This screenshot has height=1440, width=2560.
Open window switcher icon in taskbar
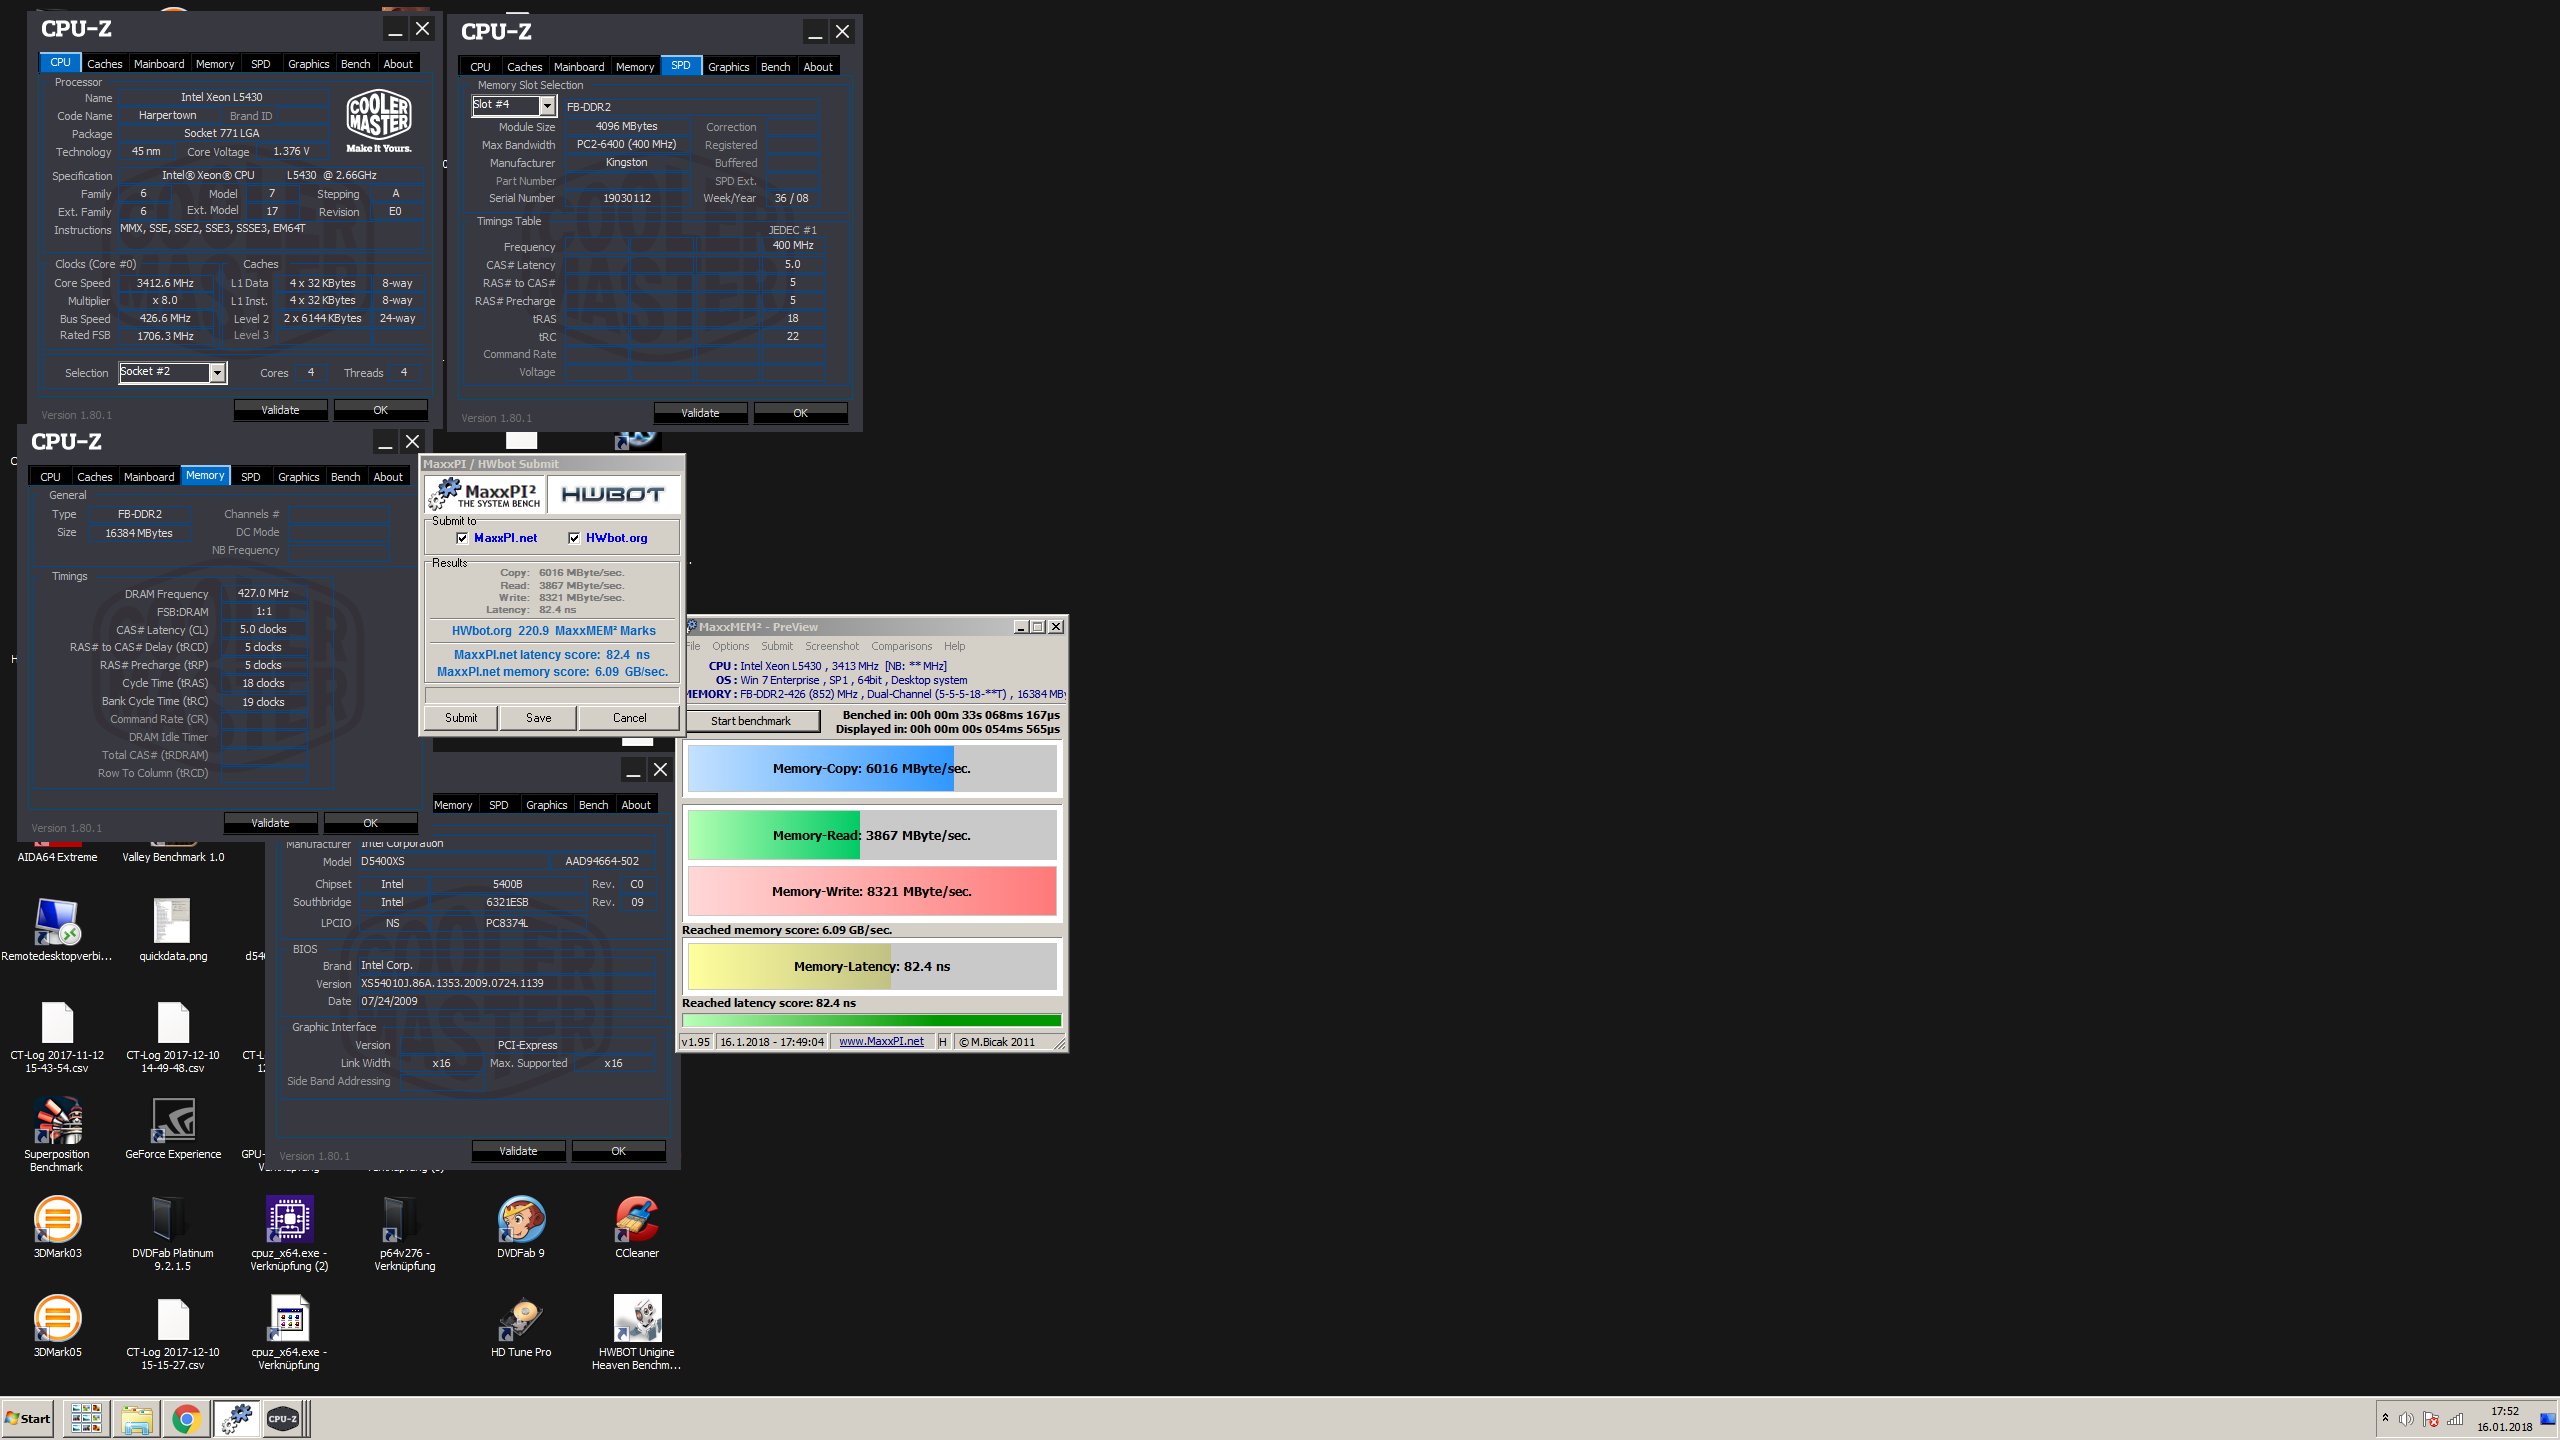[x=86, y=1418]
